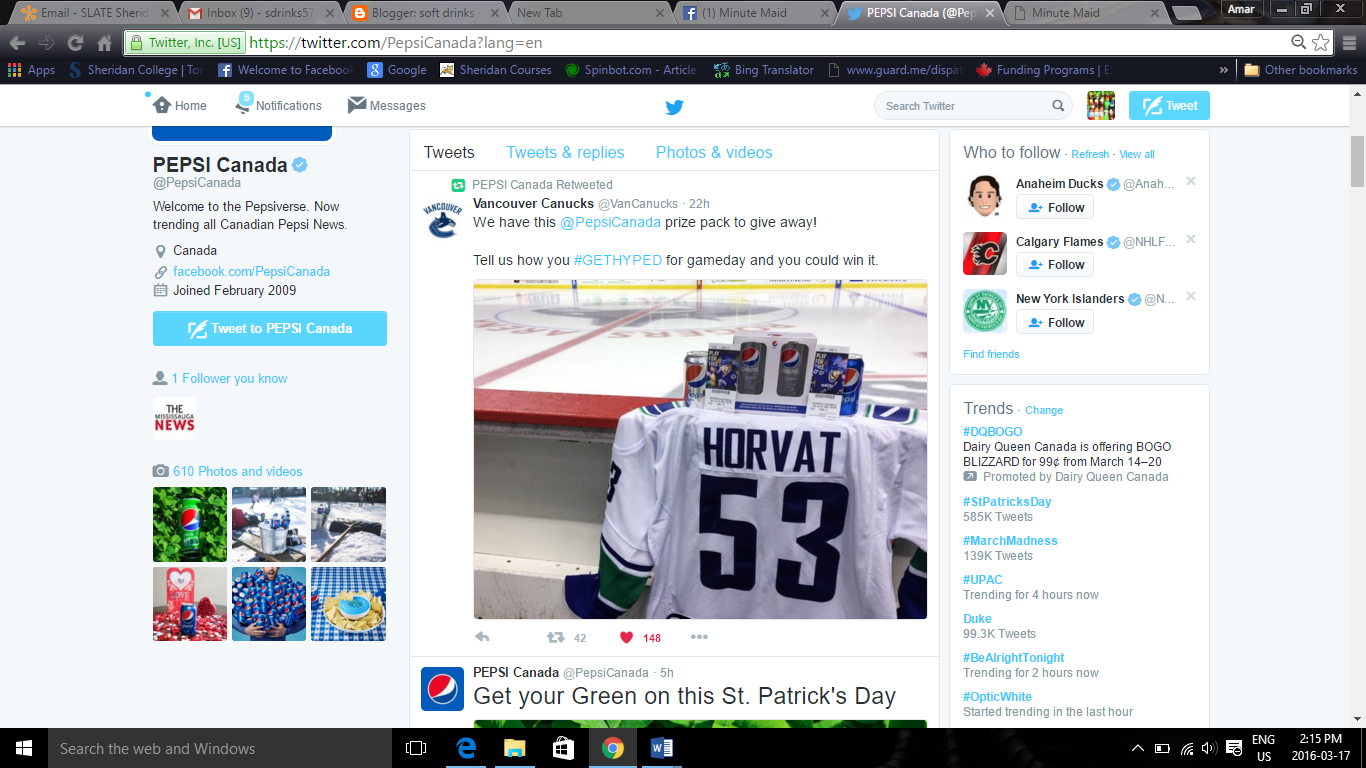Open Notifications in Twitter navigation
This screenshot has height=768, width=1366.
pyautogui.click(x=278, y=105)
